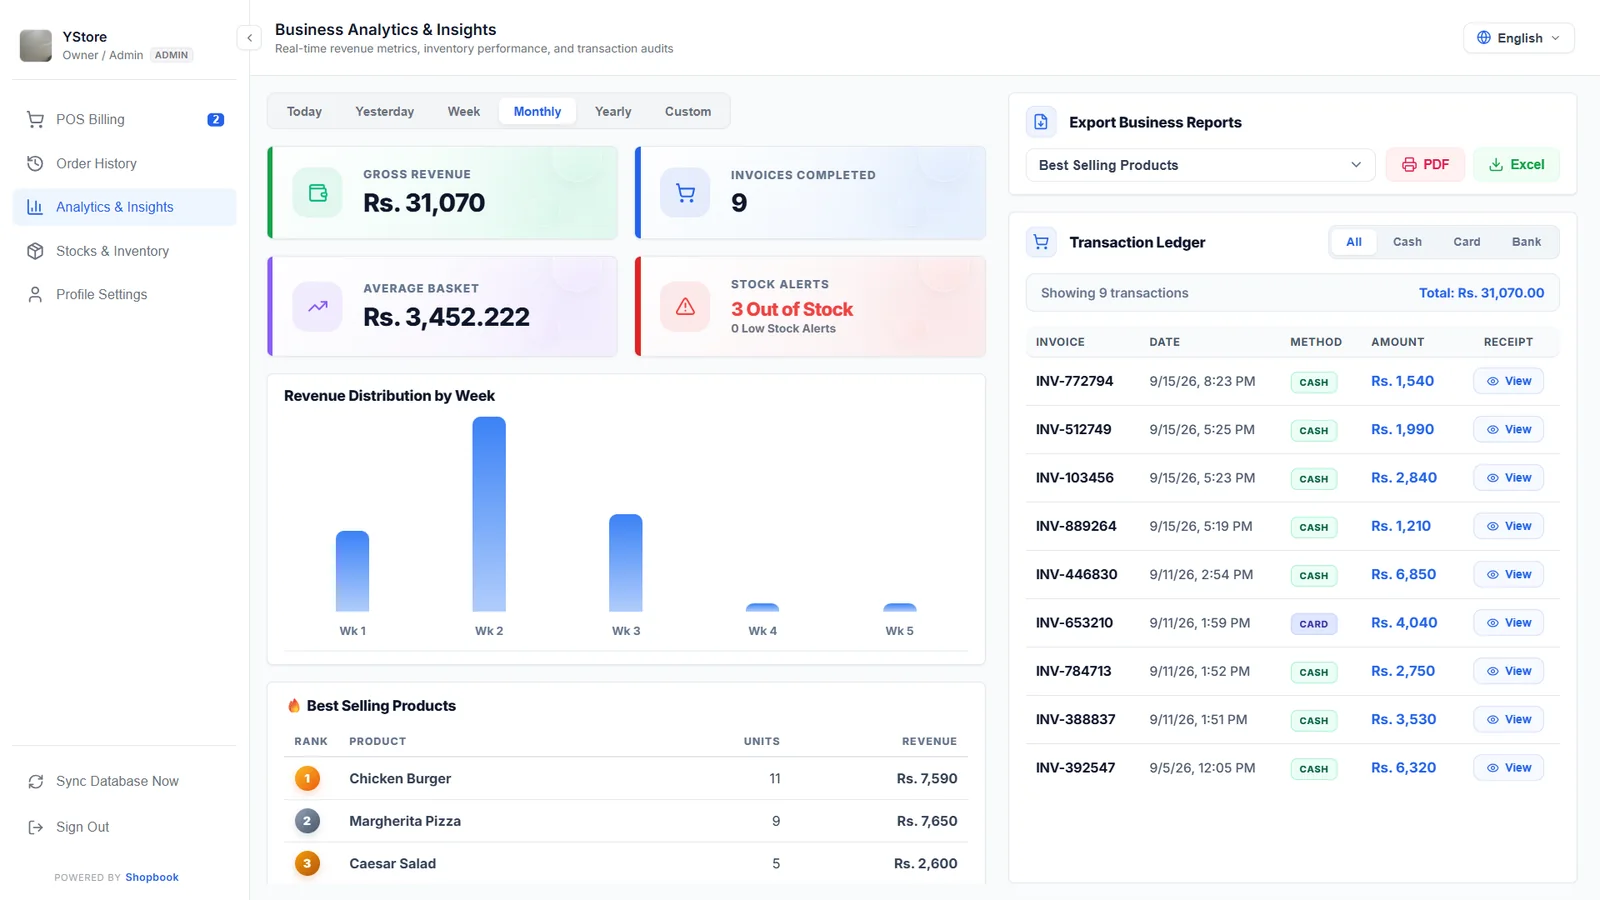Click the rank 2 badge for Margherita Pizza
The width and height of the screenshot is (1600, 900).
307,821
